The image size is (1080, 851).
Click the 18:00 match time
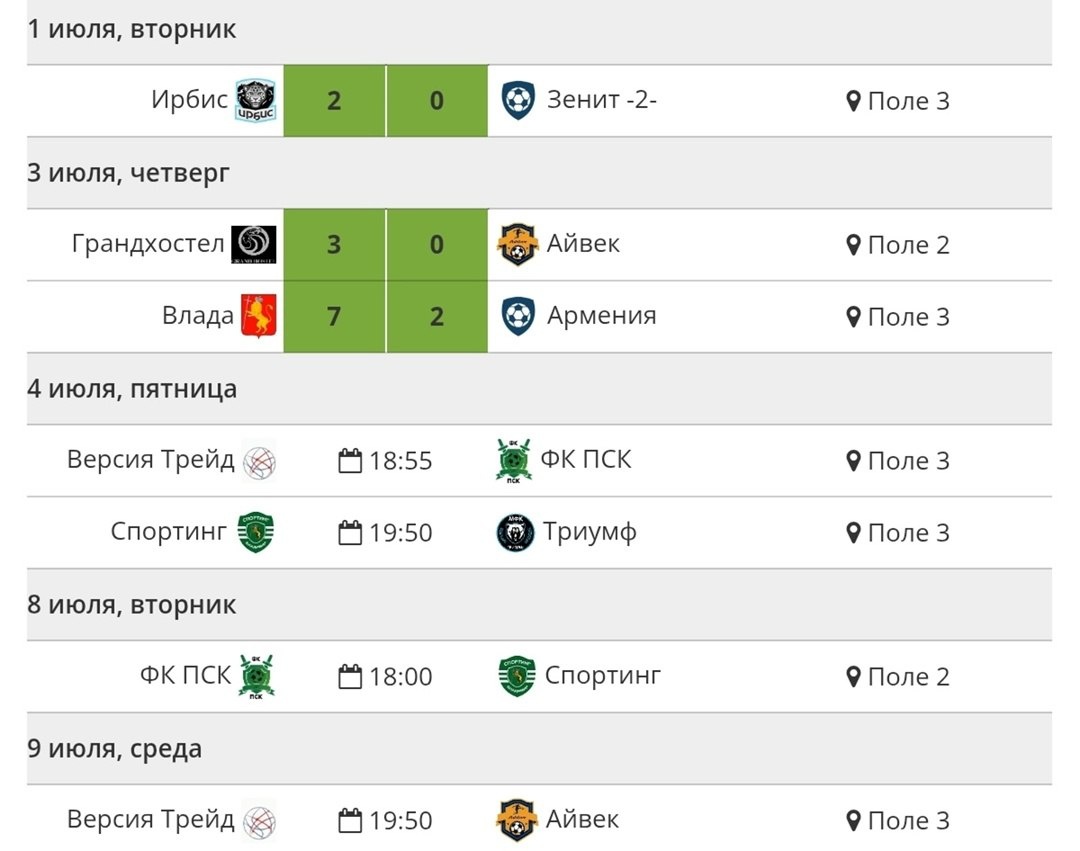400,677
